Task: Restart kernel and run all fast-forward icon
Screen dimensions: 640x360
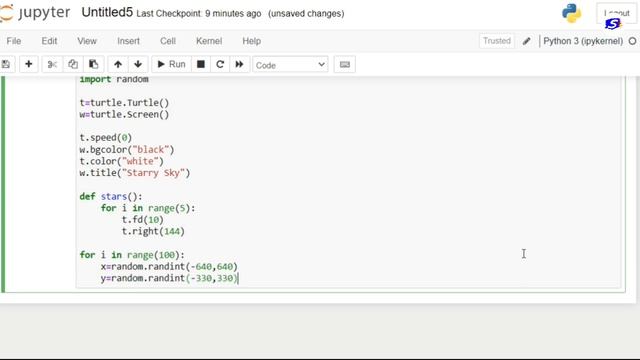Action: coord(239,64)
